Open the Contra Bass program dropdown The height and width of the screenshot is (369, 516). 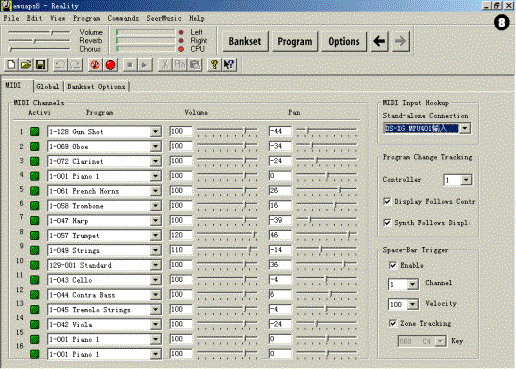pos(155,295)
